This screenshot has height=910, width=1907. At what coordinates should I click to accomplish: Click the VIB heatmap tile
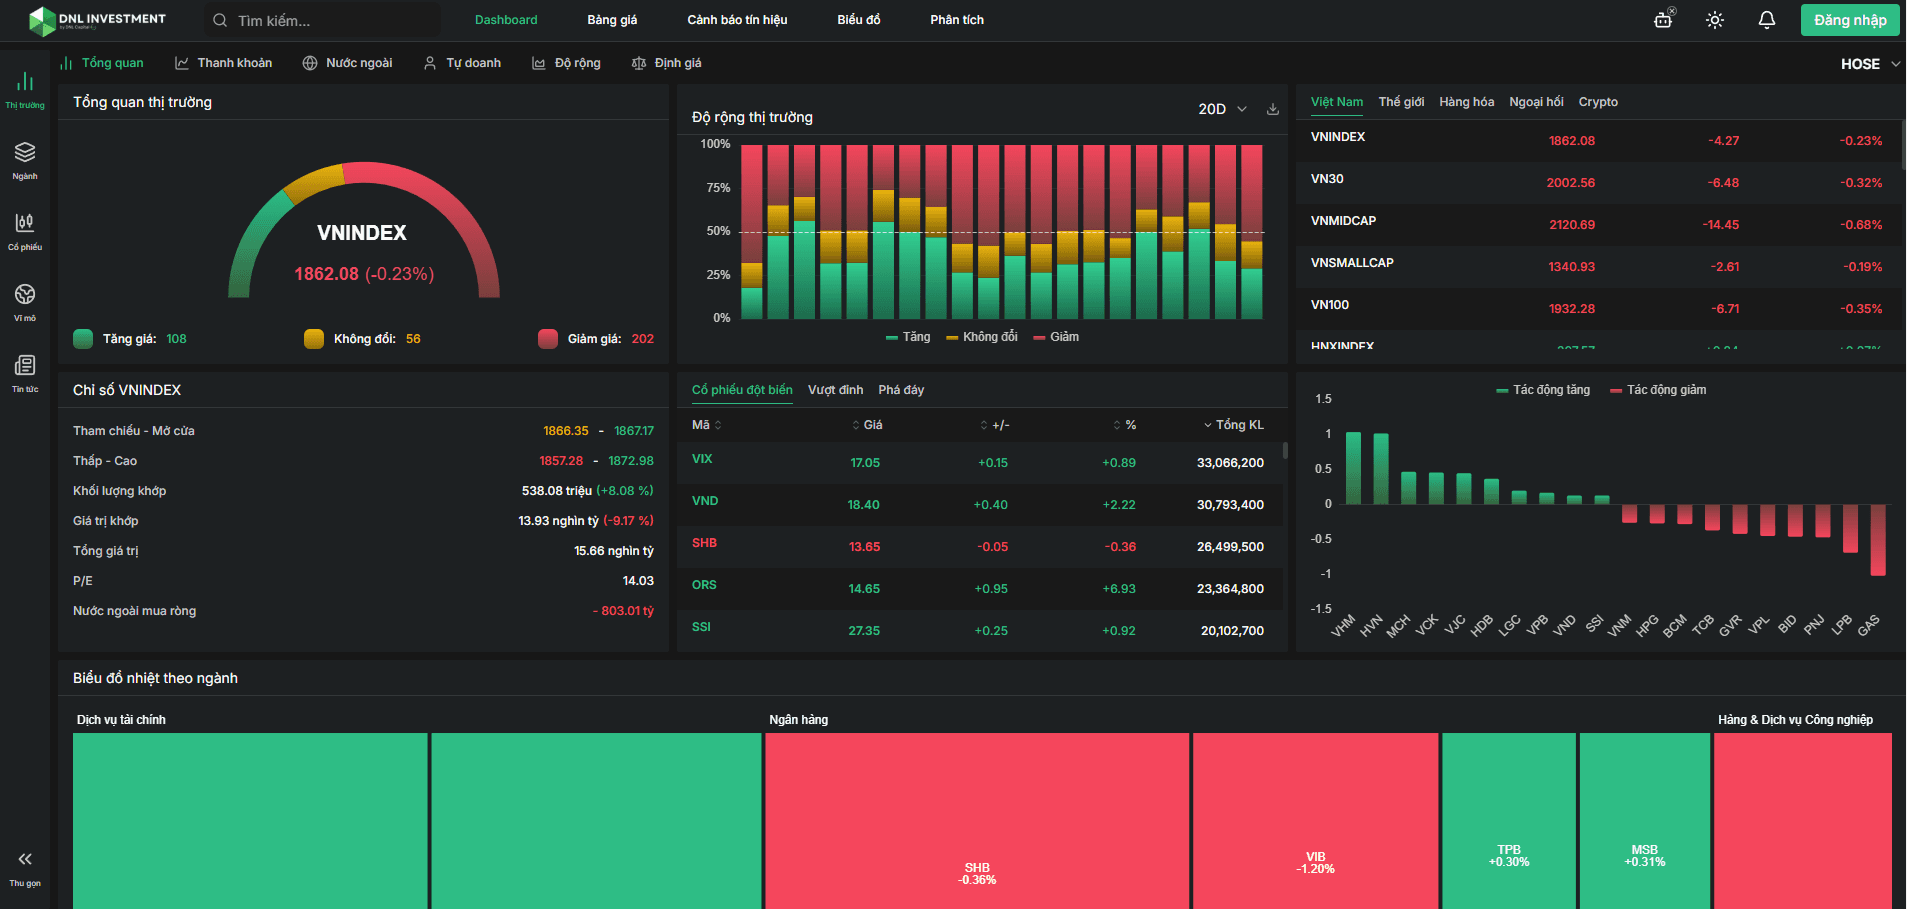click(1315, 821)
